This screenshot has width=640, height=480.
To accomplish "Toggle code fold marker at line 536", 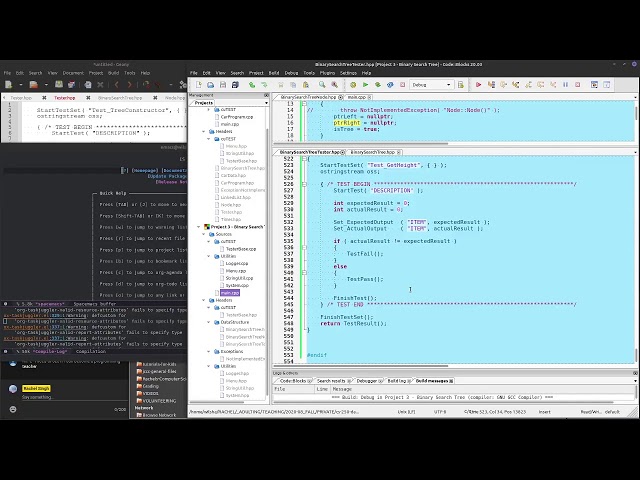I will (x=304, y=247).
